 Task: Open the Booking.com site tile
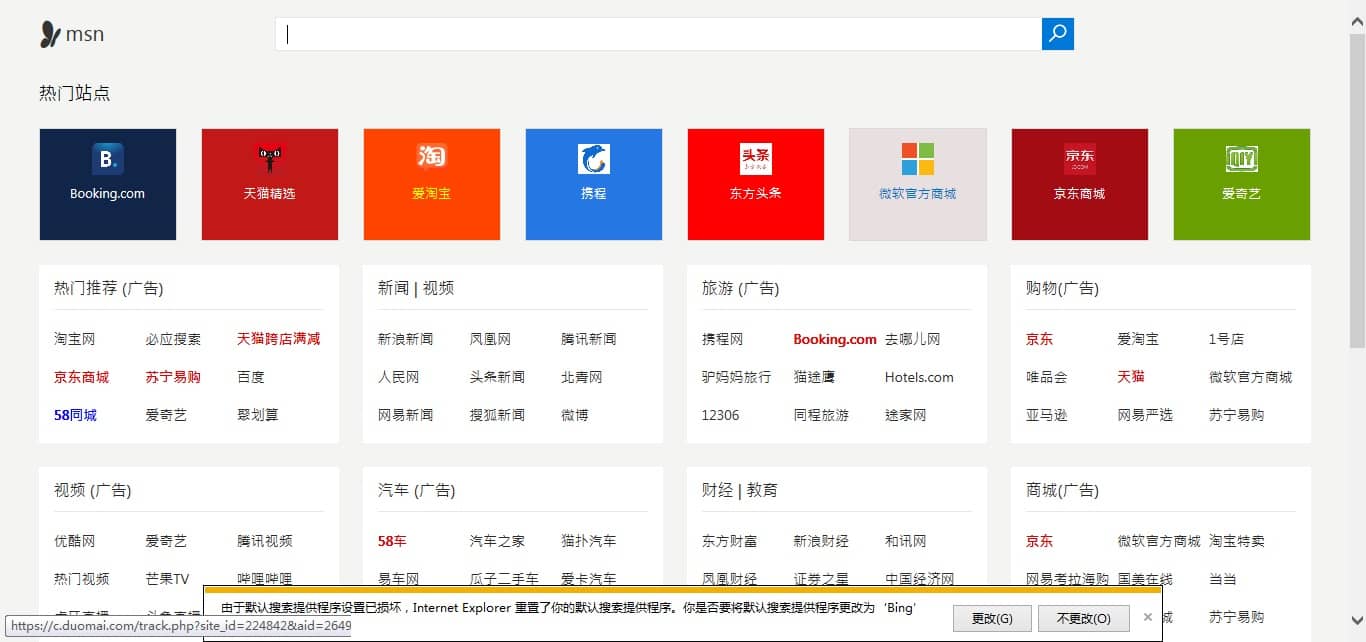click(107, 184)
